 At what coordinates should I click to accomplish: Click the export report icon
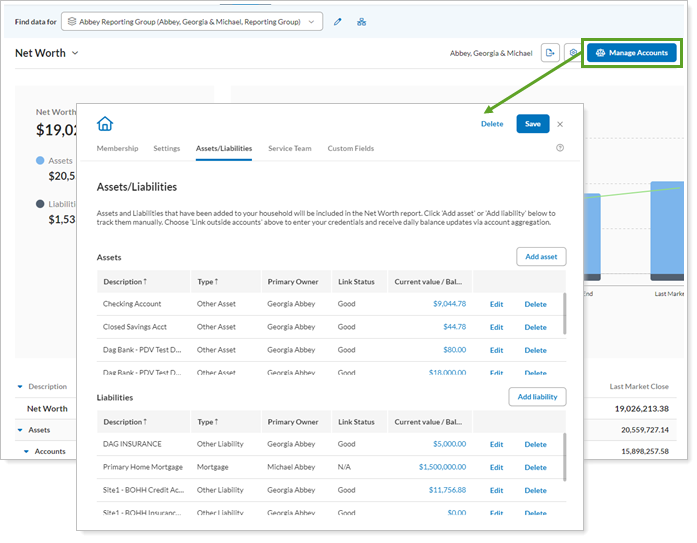point(550,53)
